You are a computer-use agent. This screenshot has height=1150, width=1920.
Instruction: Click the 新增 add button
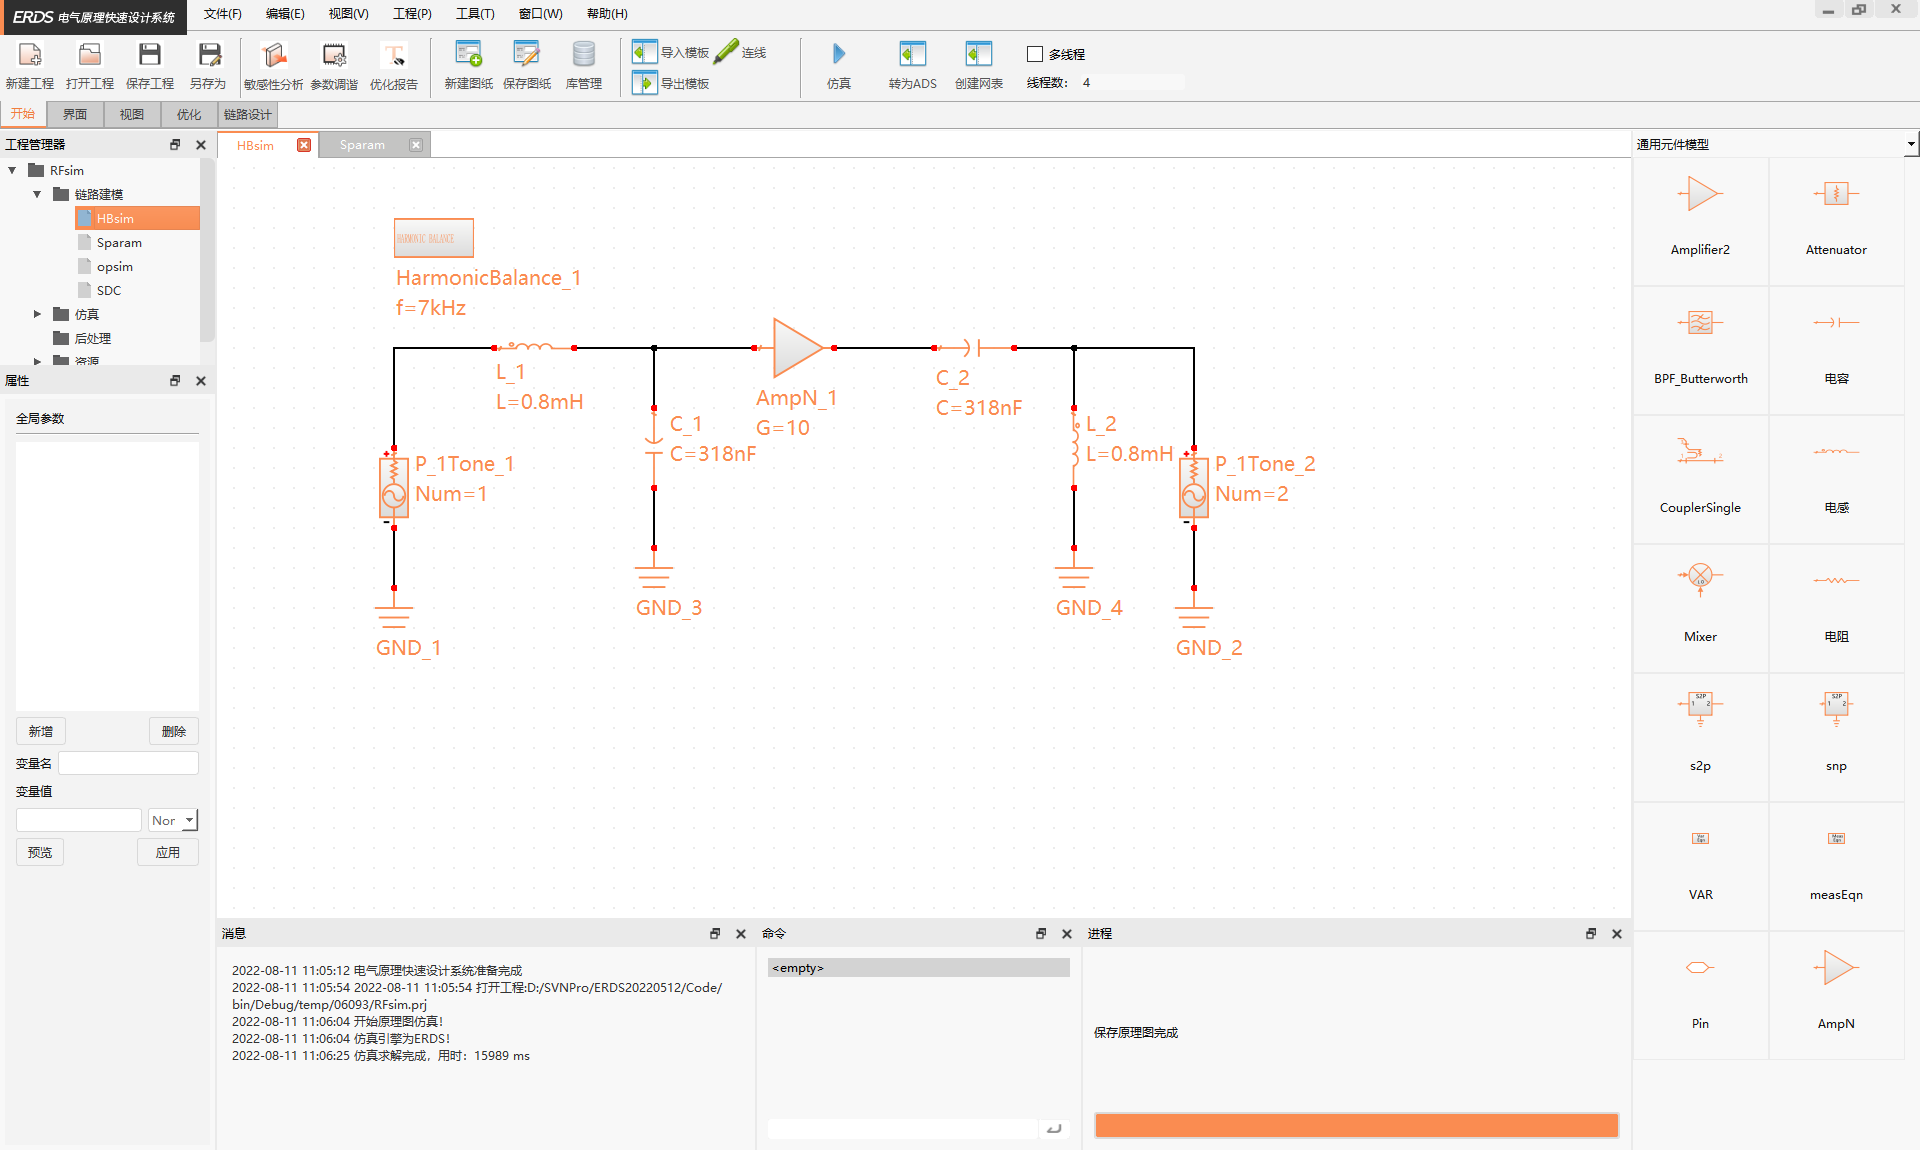[41, 731]
